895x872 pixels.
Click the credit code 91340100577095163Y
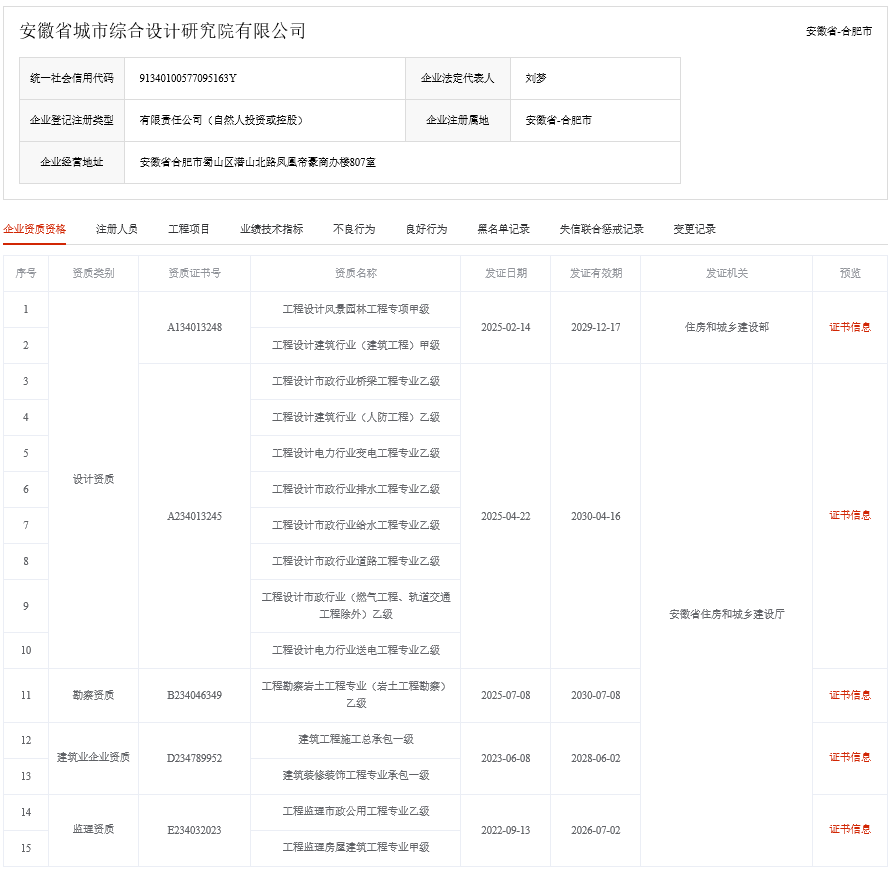click(x=188, y=78)
